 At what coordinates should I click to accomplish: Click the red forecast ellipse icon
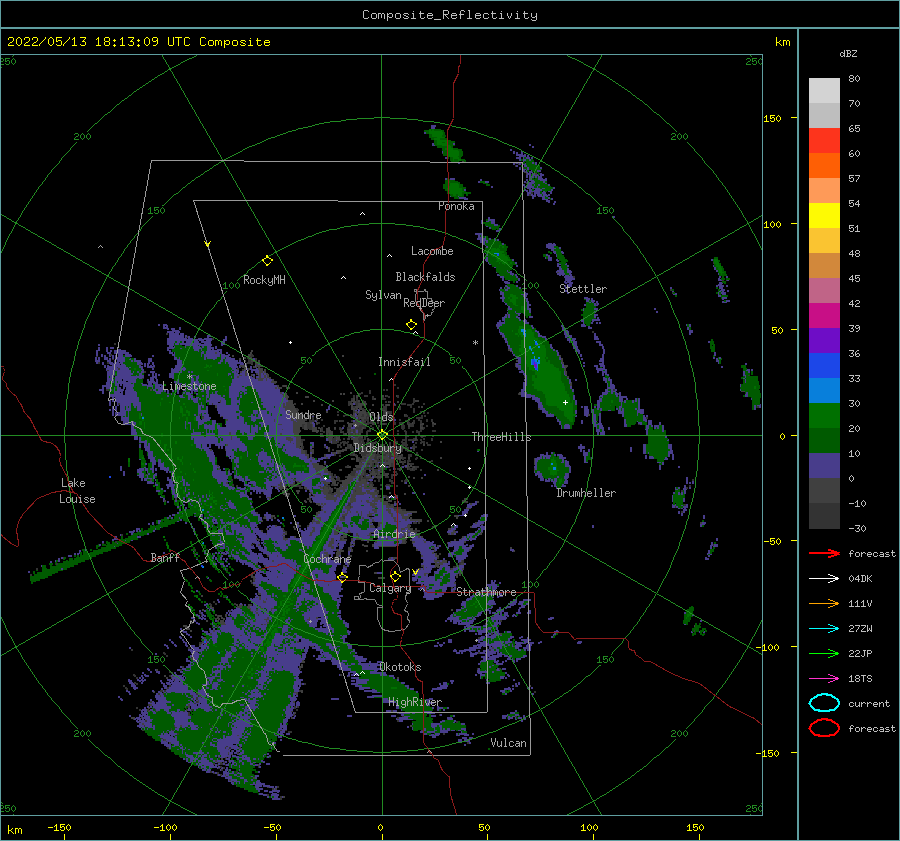pyautogui.click(x=824, y=728)
